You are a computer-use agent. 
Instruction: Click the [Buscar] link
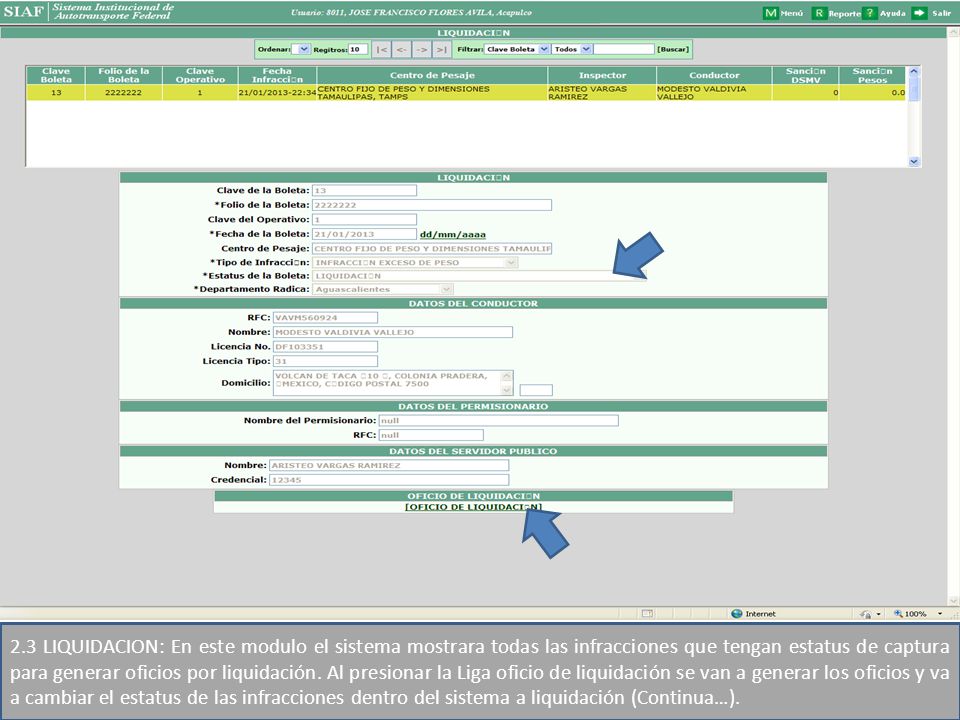click(673, 49)
